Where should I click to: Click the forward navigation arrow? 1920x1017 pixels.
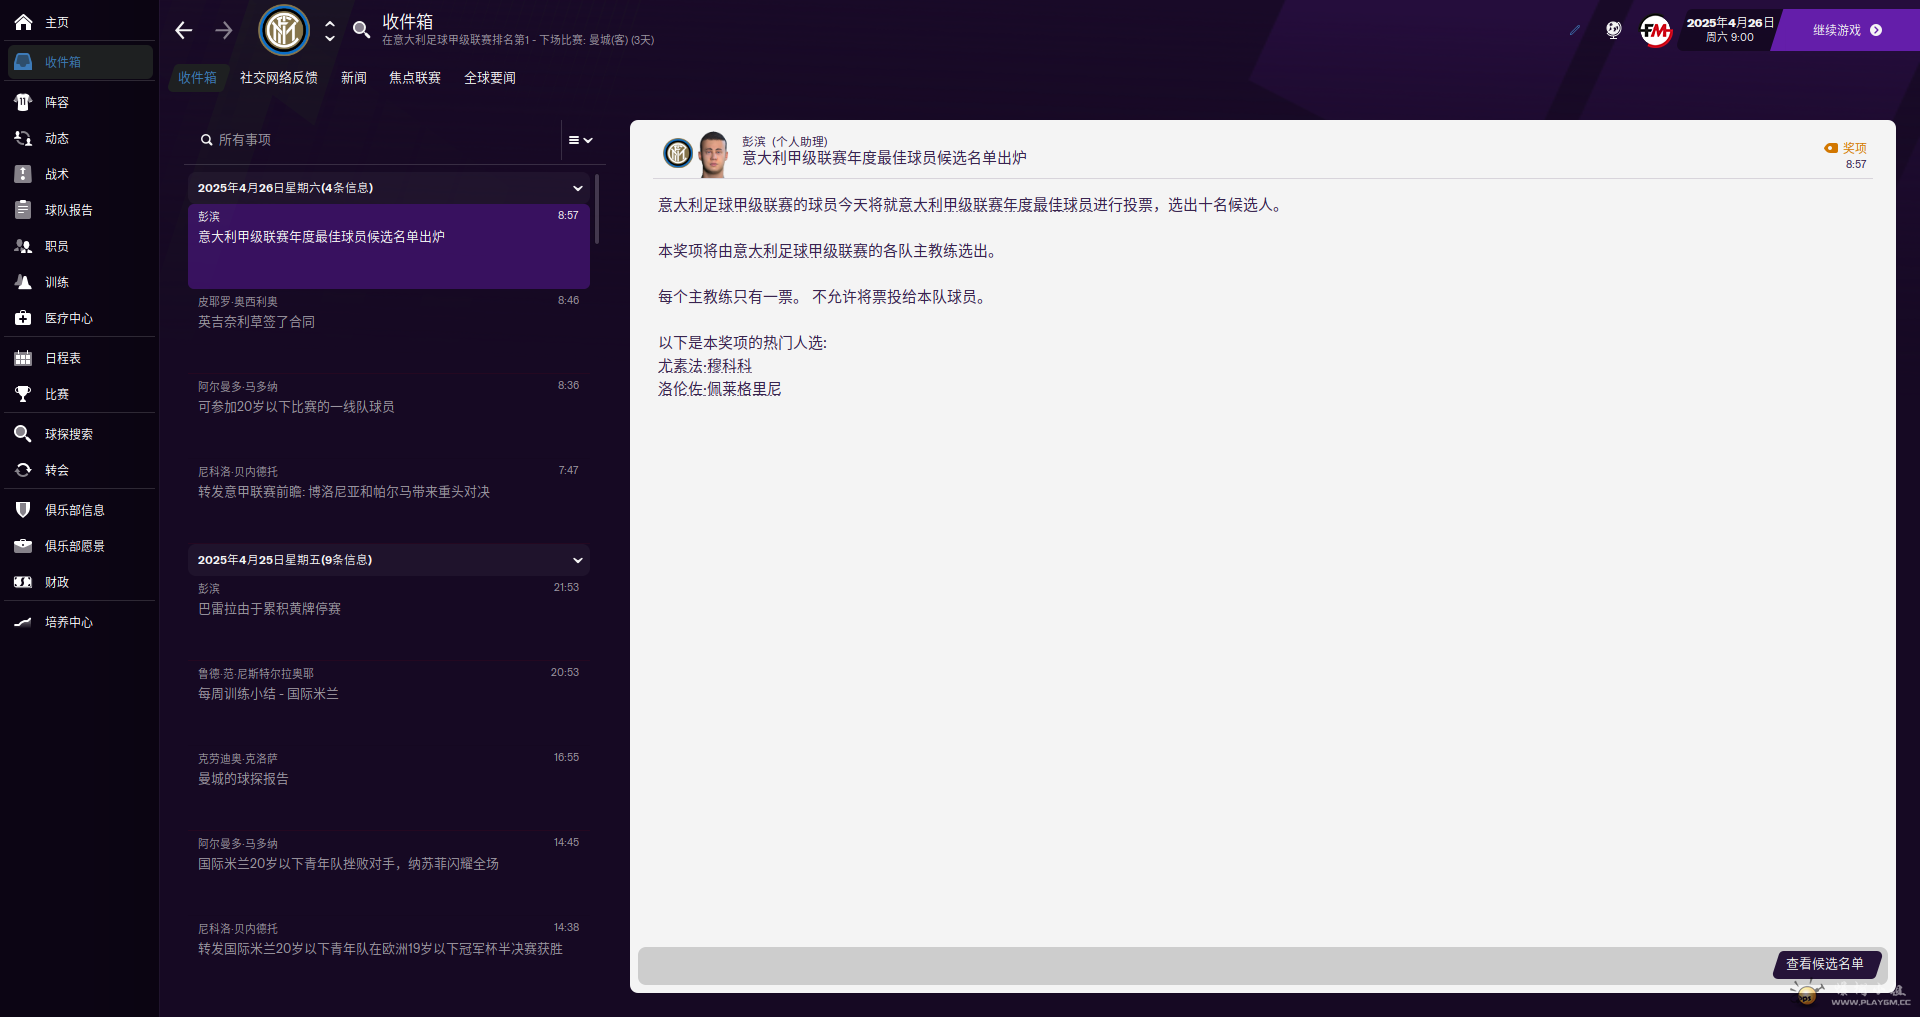point(224,30)
